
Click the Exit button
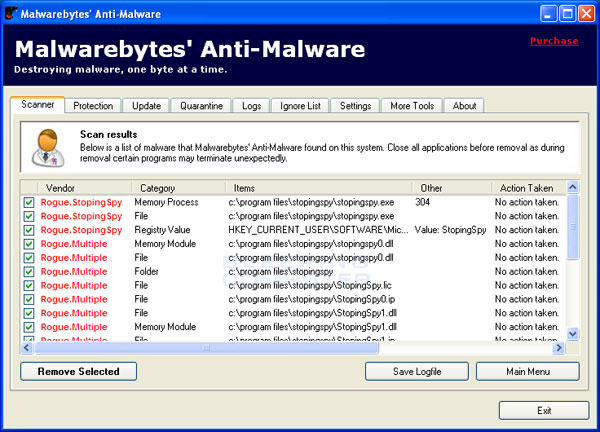[544, 411]
